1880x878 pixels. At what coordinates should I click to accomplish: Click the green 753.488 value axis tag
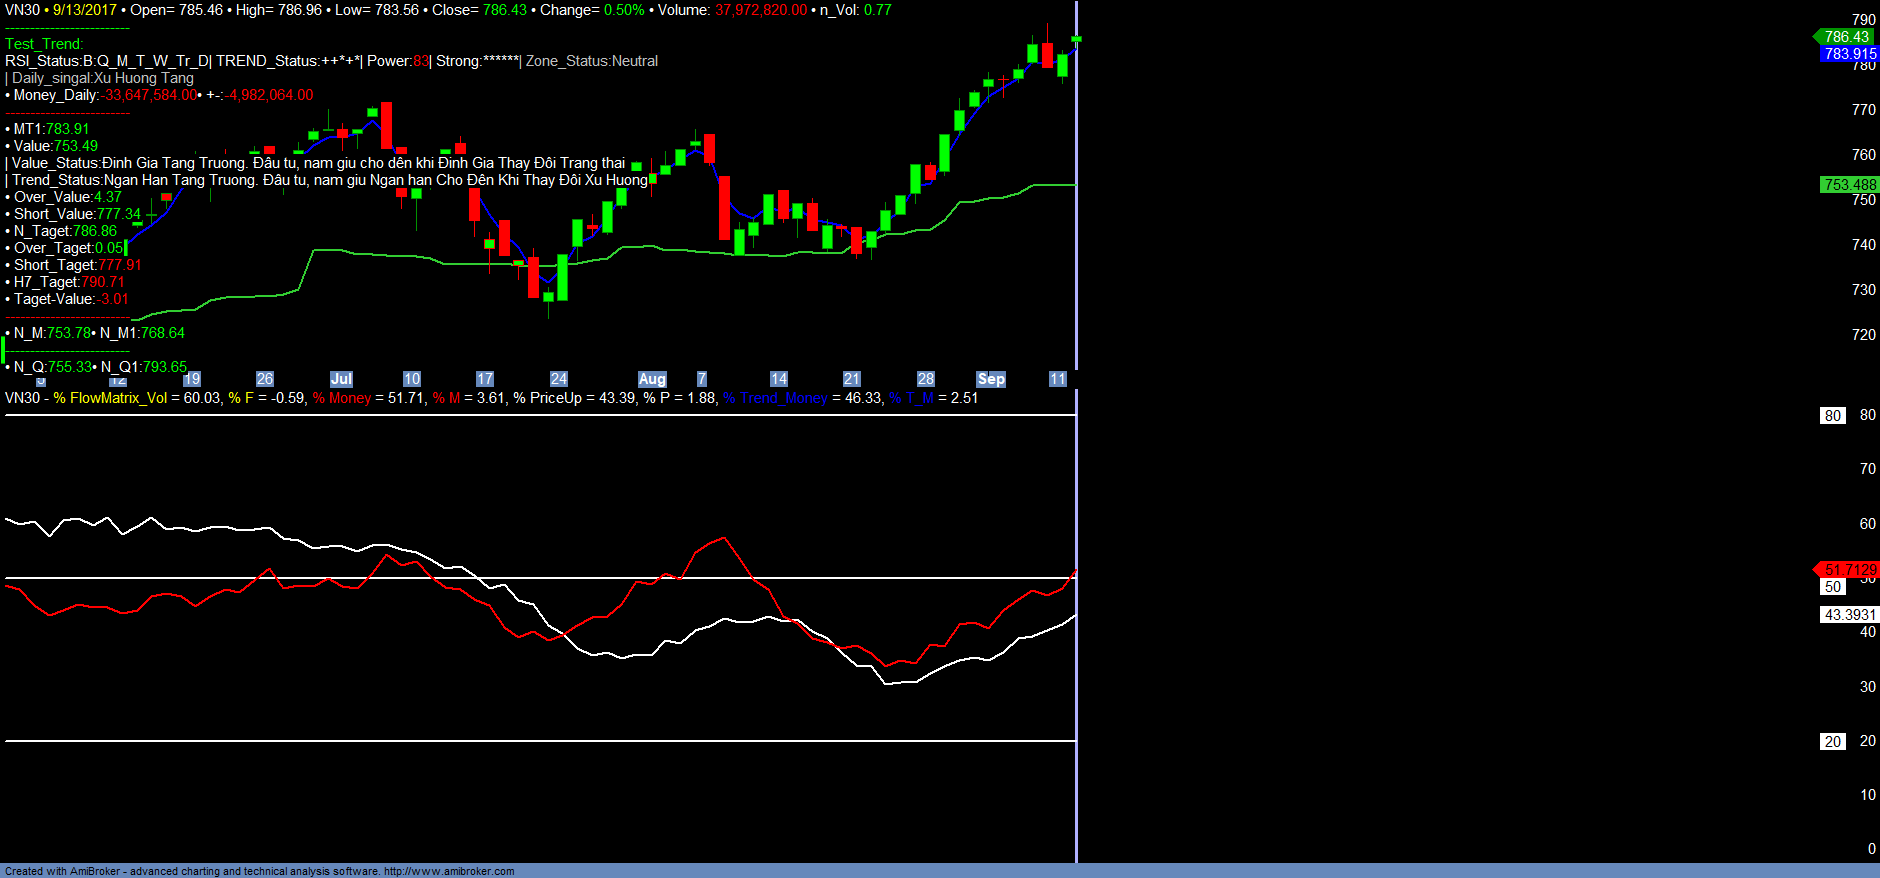pos(1849,185)
